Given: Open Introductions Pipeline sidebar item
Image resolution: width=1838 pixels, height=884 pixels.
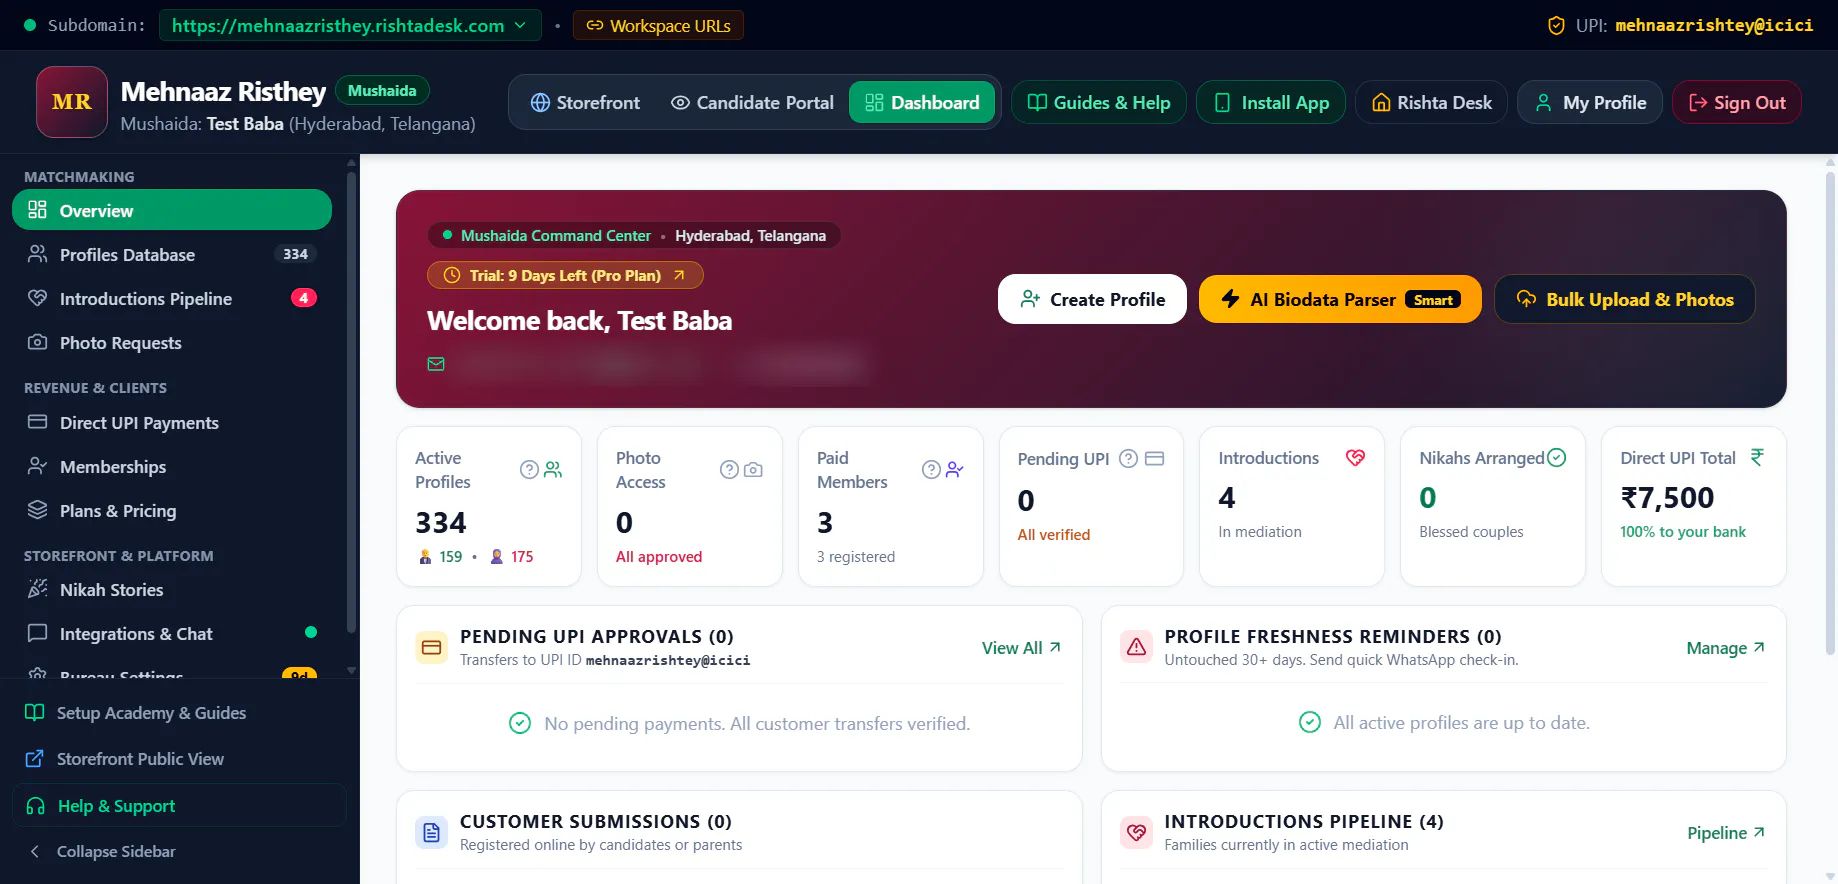Looking at the screenshot, I should 172,298.
